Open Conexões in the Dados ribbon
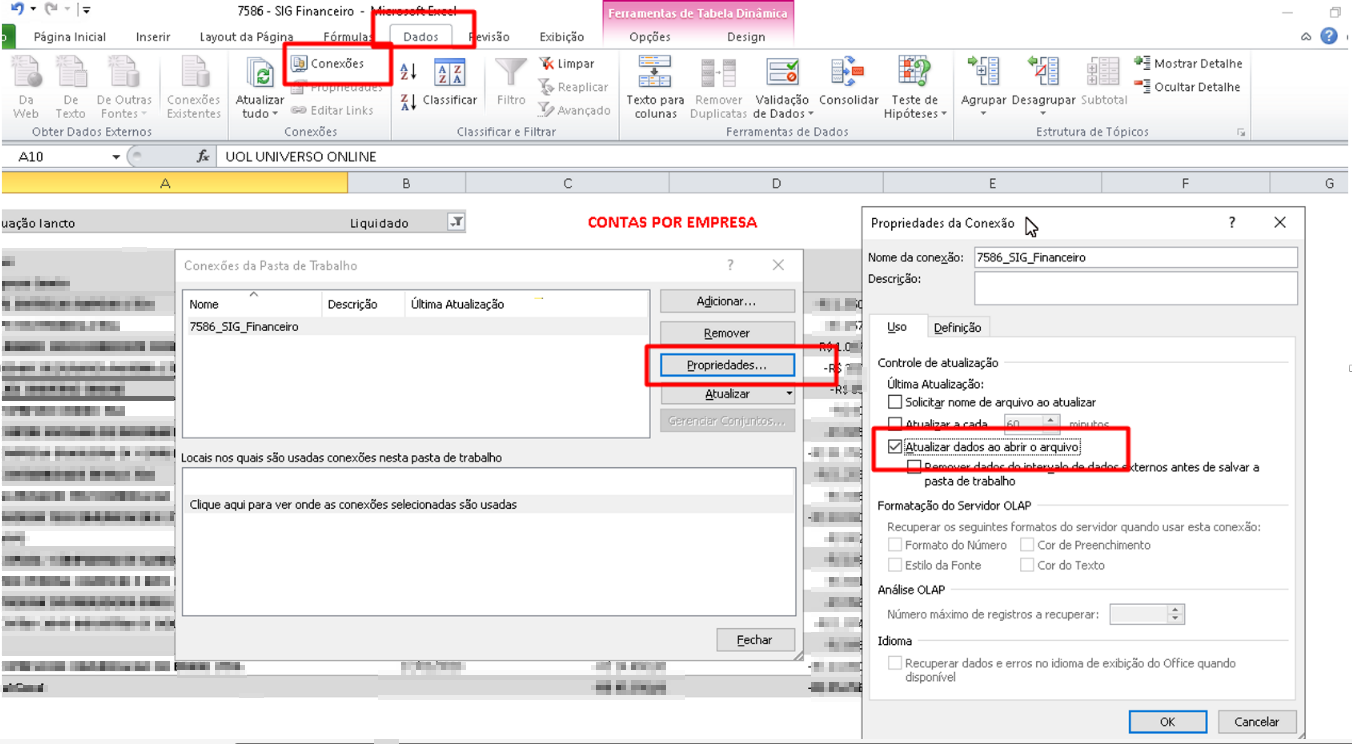 coord(328,63)
